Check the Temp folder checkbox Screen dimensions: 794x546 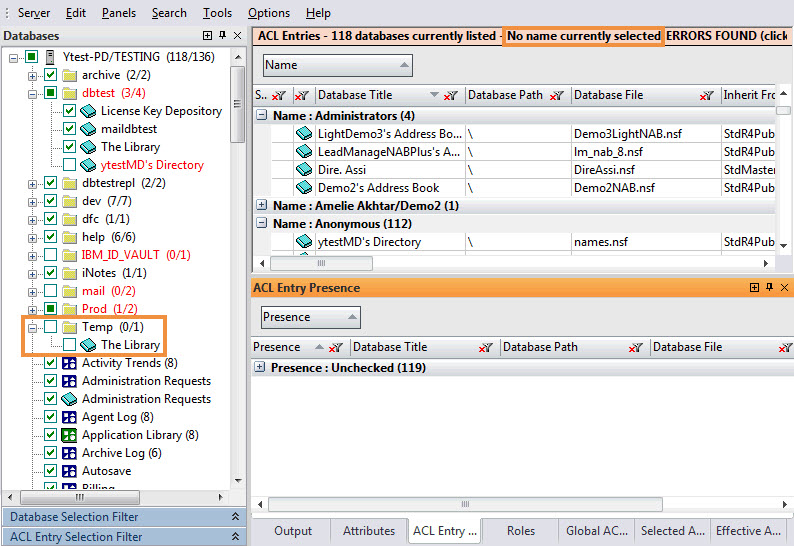[x=50, y=327]
